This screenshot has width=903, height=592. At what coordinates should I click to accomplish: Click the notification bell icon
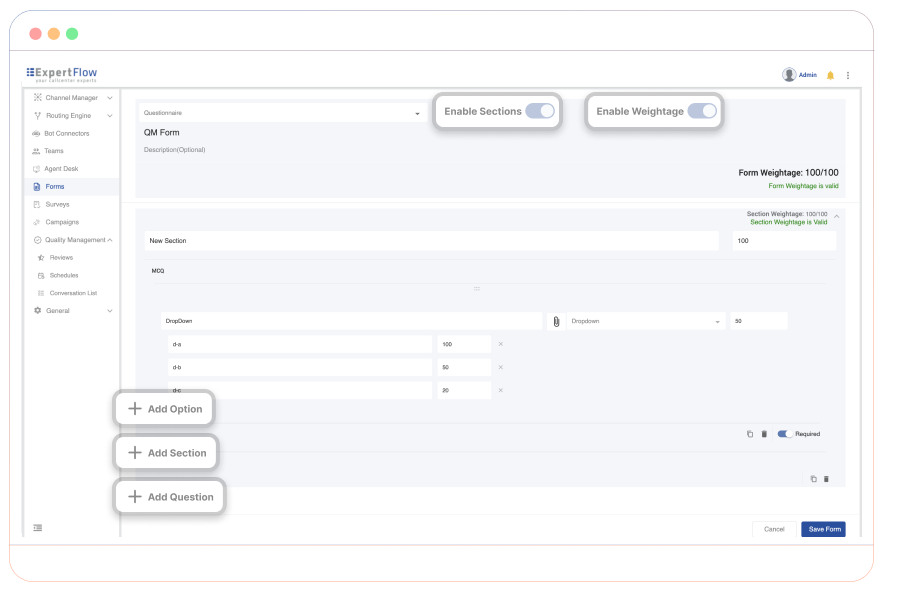[830, 75]
